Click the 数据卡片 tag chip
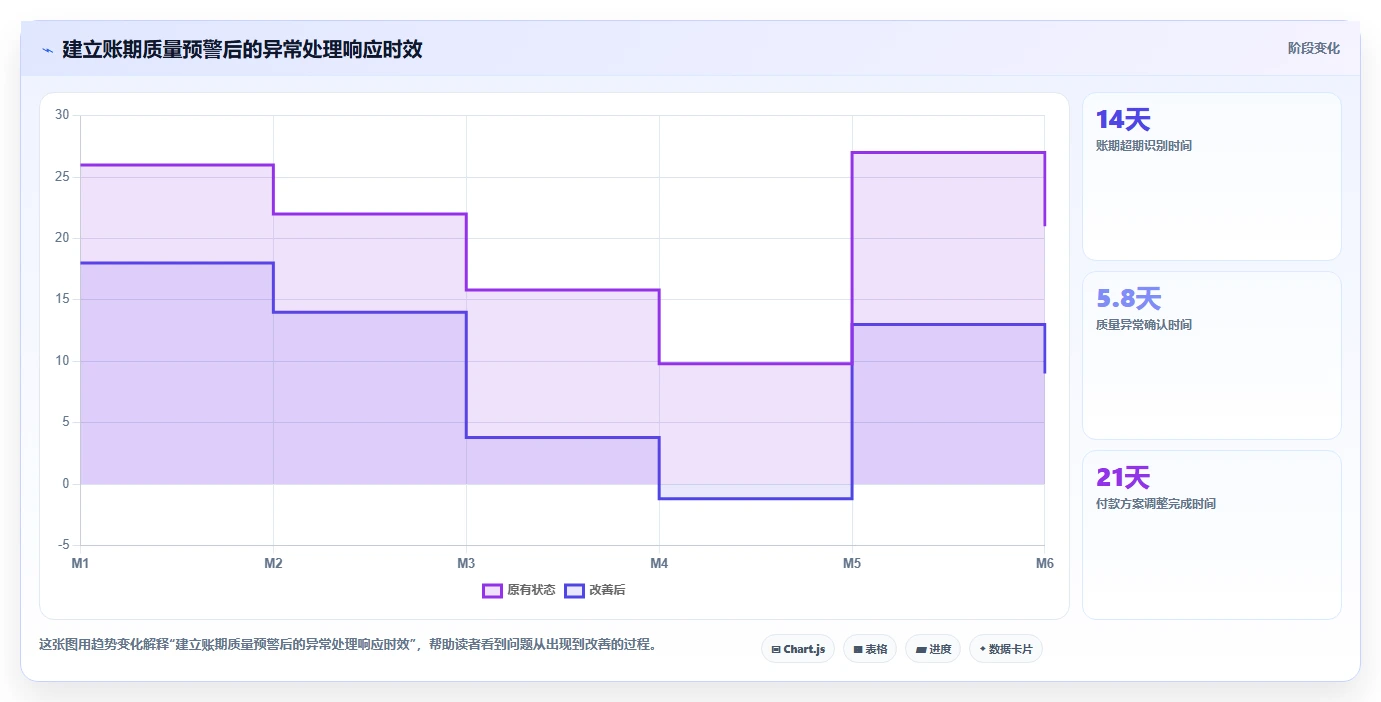1381x702 pixels. pos(1006,649)
